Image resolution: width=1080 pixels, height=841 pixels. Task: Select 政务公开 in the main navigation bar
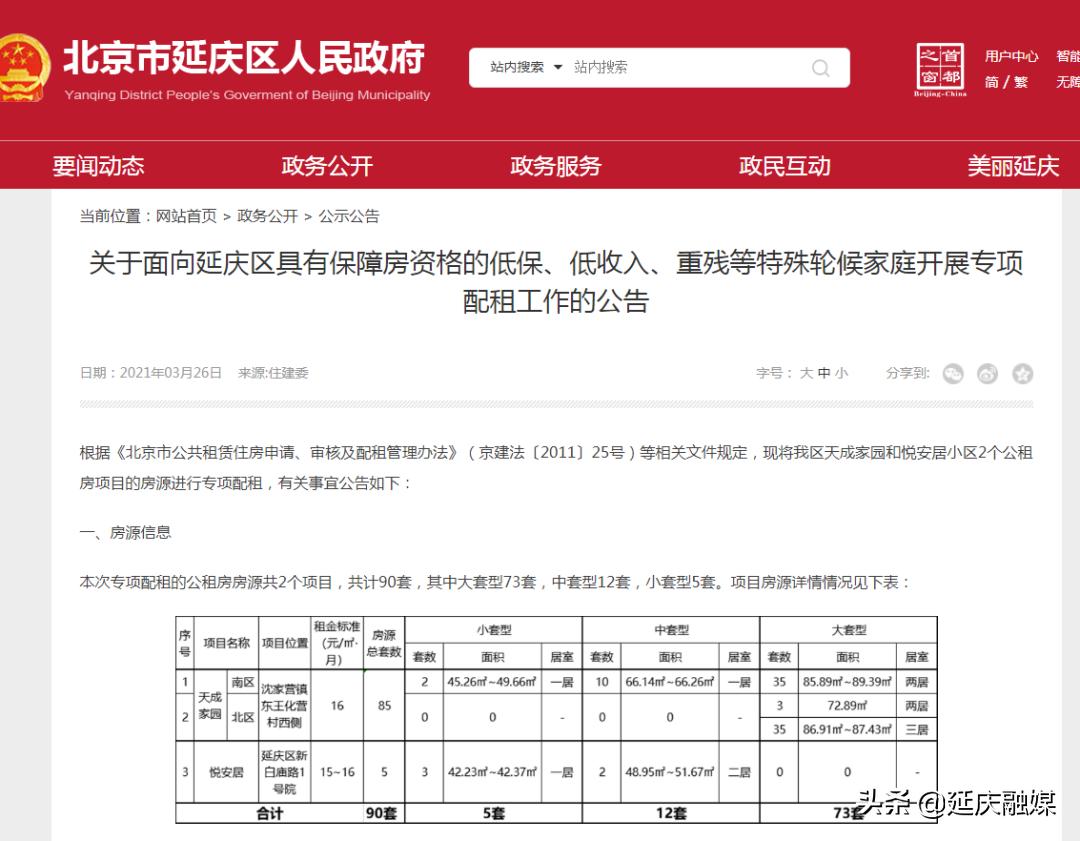[x=327, y=165]
